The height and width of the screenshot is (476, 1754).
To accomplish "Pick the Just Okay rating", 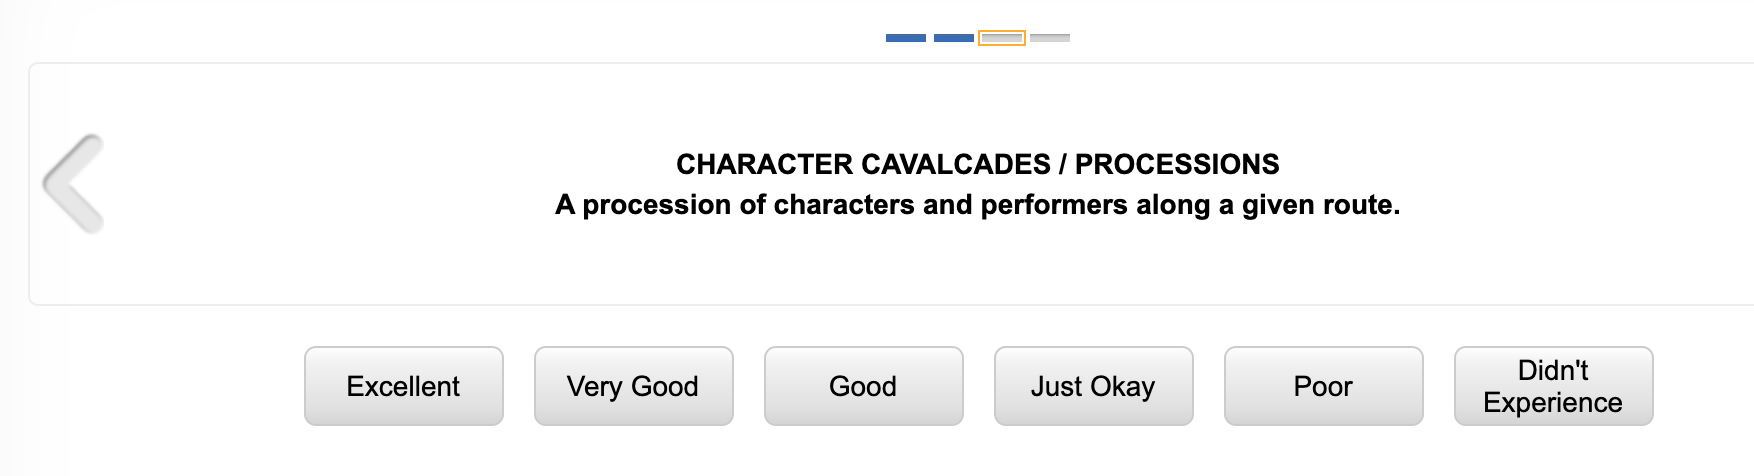I will [1093, 386].
